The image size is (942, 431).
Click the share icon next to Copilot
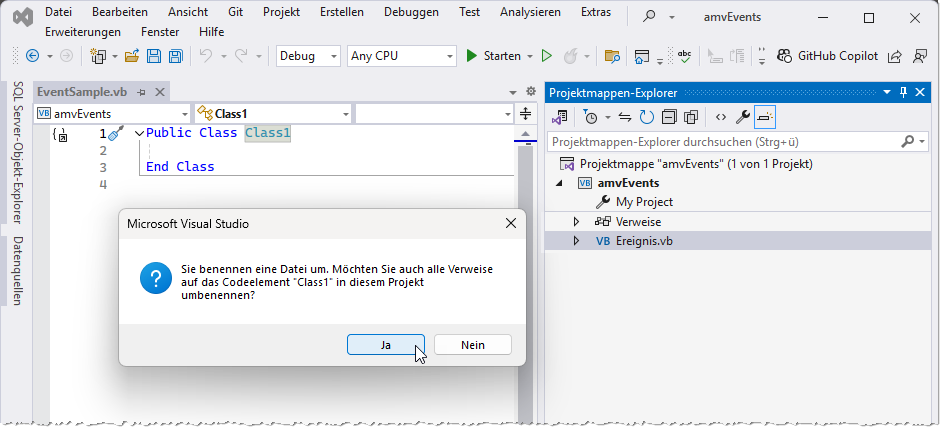click(x=894, y=56)
